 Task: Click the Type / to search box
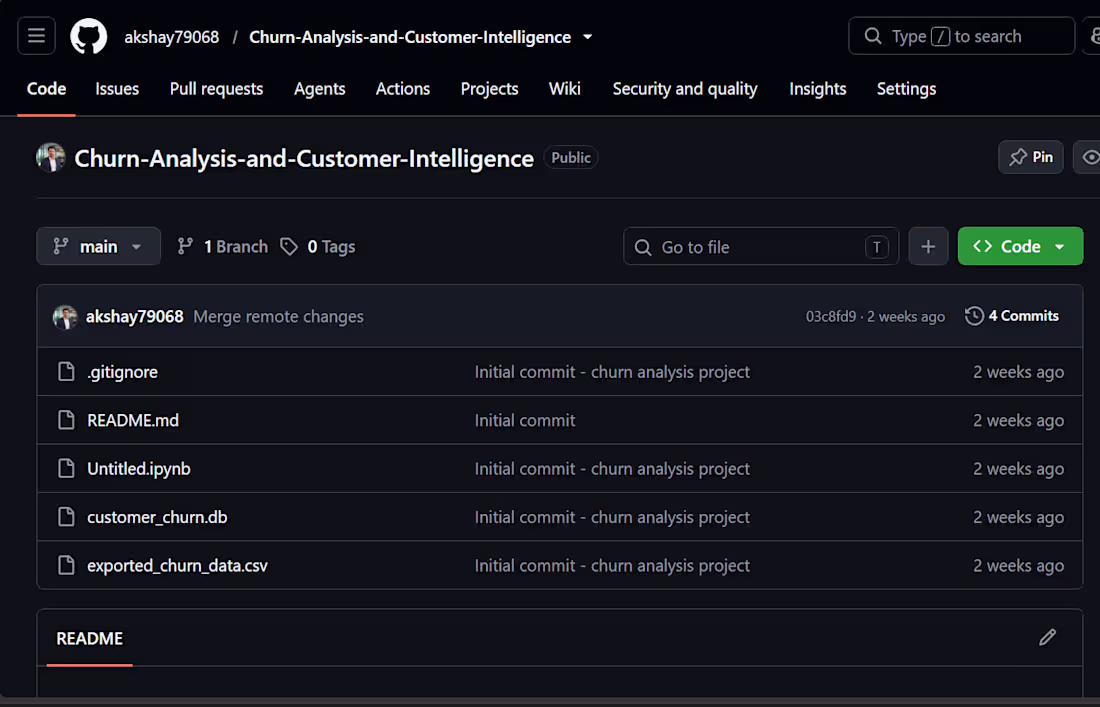pos(961,36)
